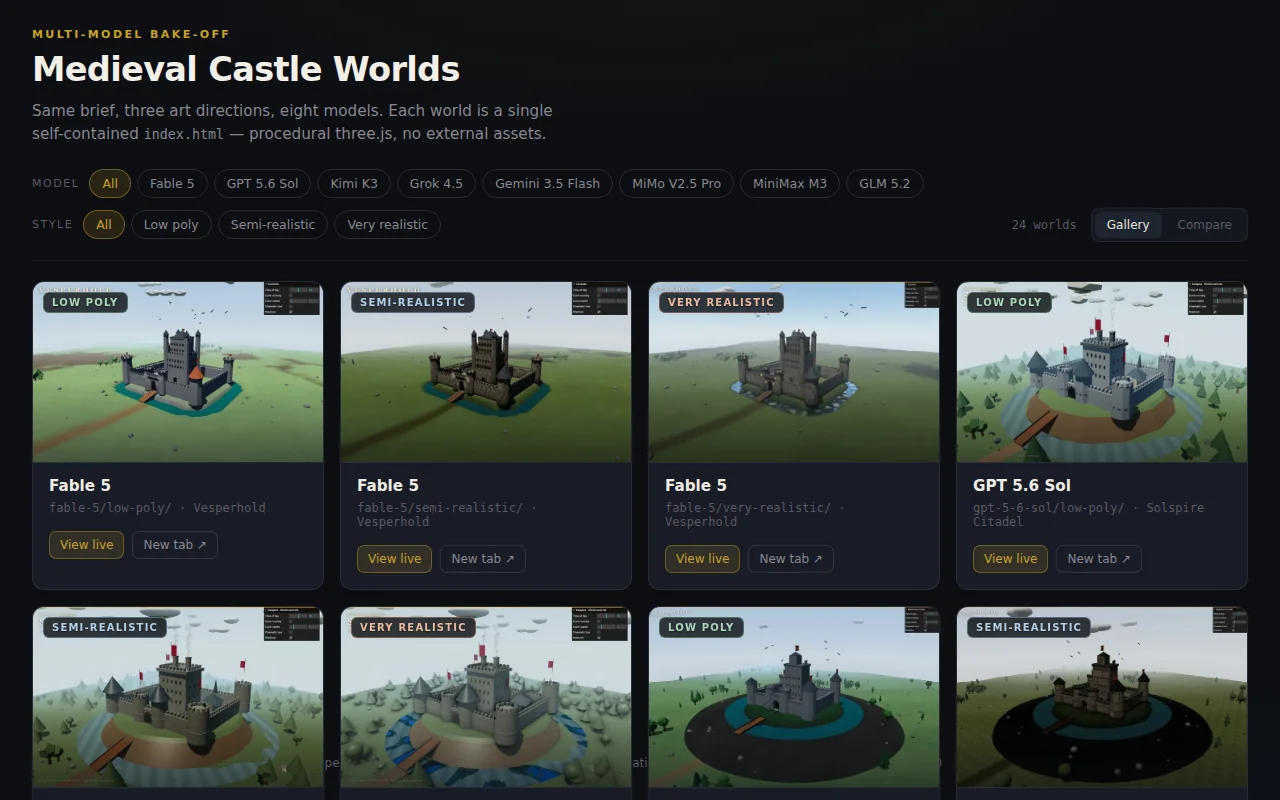
Task: Filter models by Gemini 3.5 Flash
Action: click(x=547, y=183)
